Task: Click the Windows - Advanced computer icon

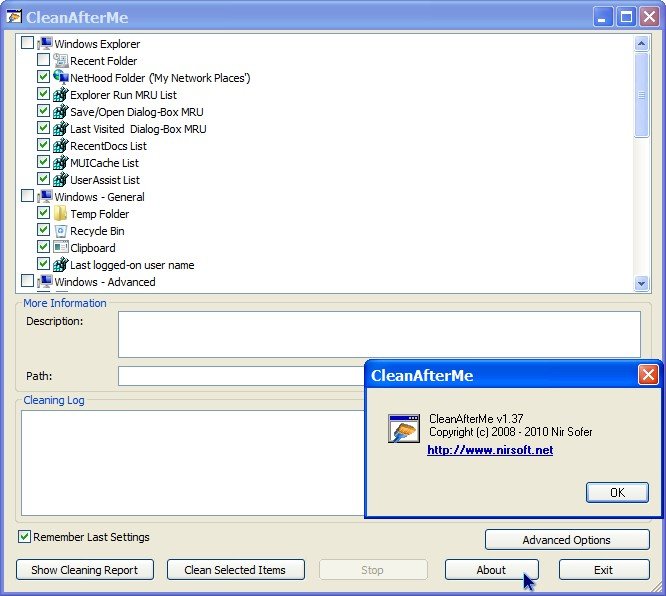Action: click(44, 281)
